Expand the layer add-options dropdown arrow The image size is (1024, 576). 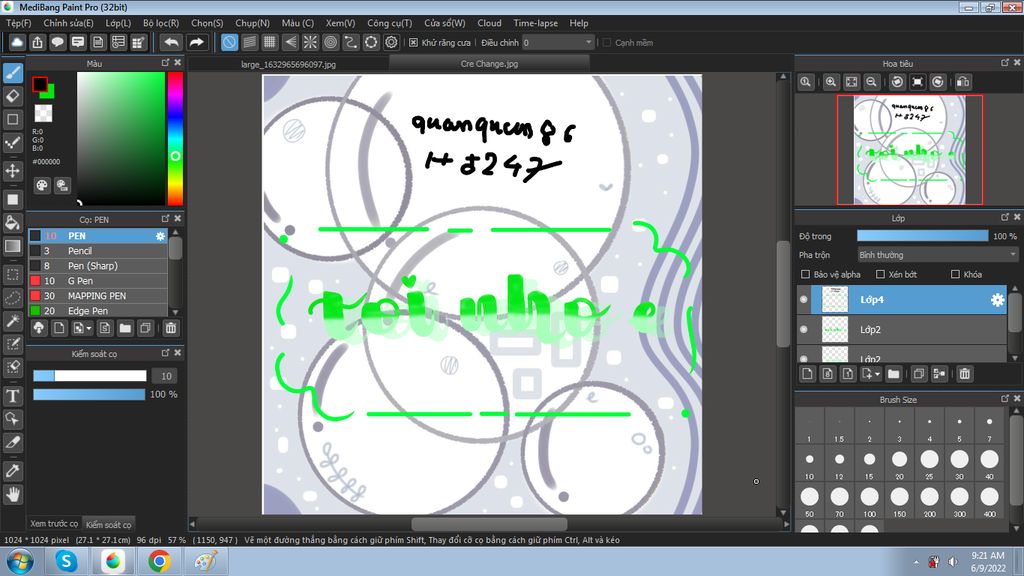(x=878, y=374)
